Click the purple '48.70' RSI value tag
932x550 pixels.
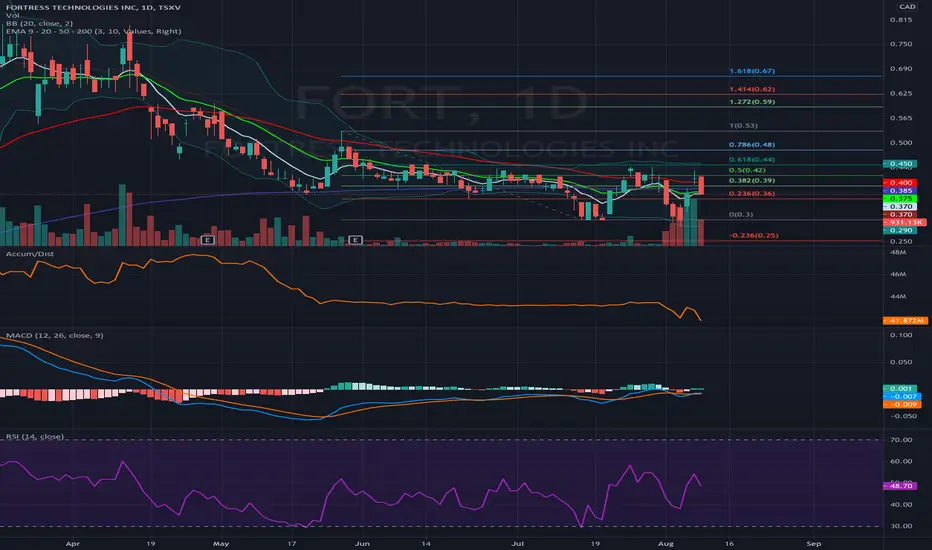(x=900, y=486)
